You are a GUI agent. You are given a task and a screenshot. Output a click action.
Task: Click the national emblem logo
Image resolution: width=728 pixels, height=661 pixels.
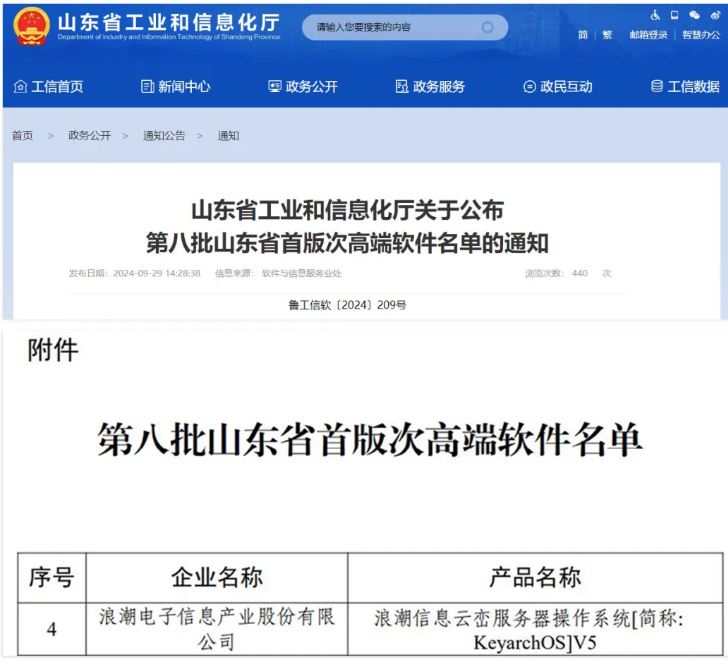pyautogui.click(x=31, y=26)
